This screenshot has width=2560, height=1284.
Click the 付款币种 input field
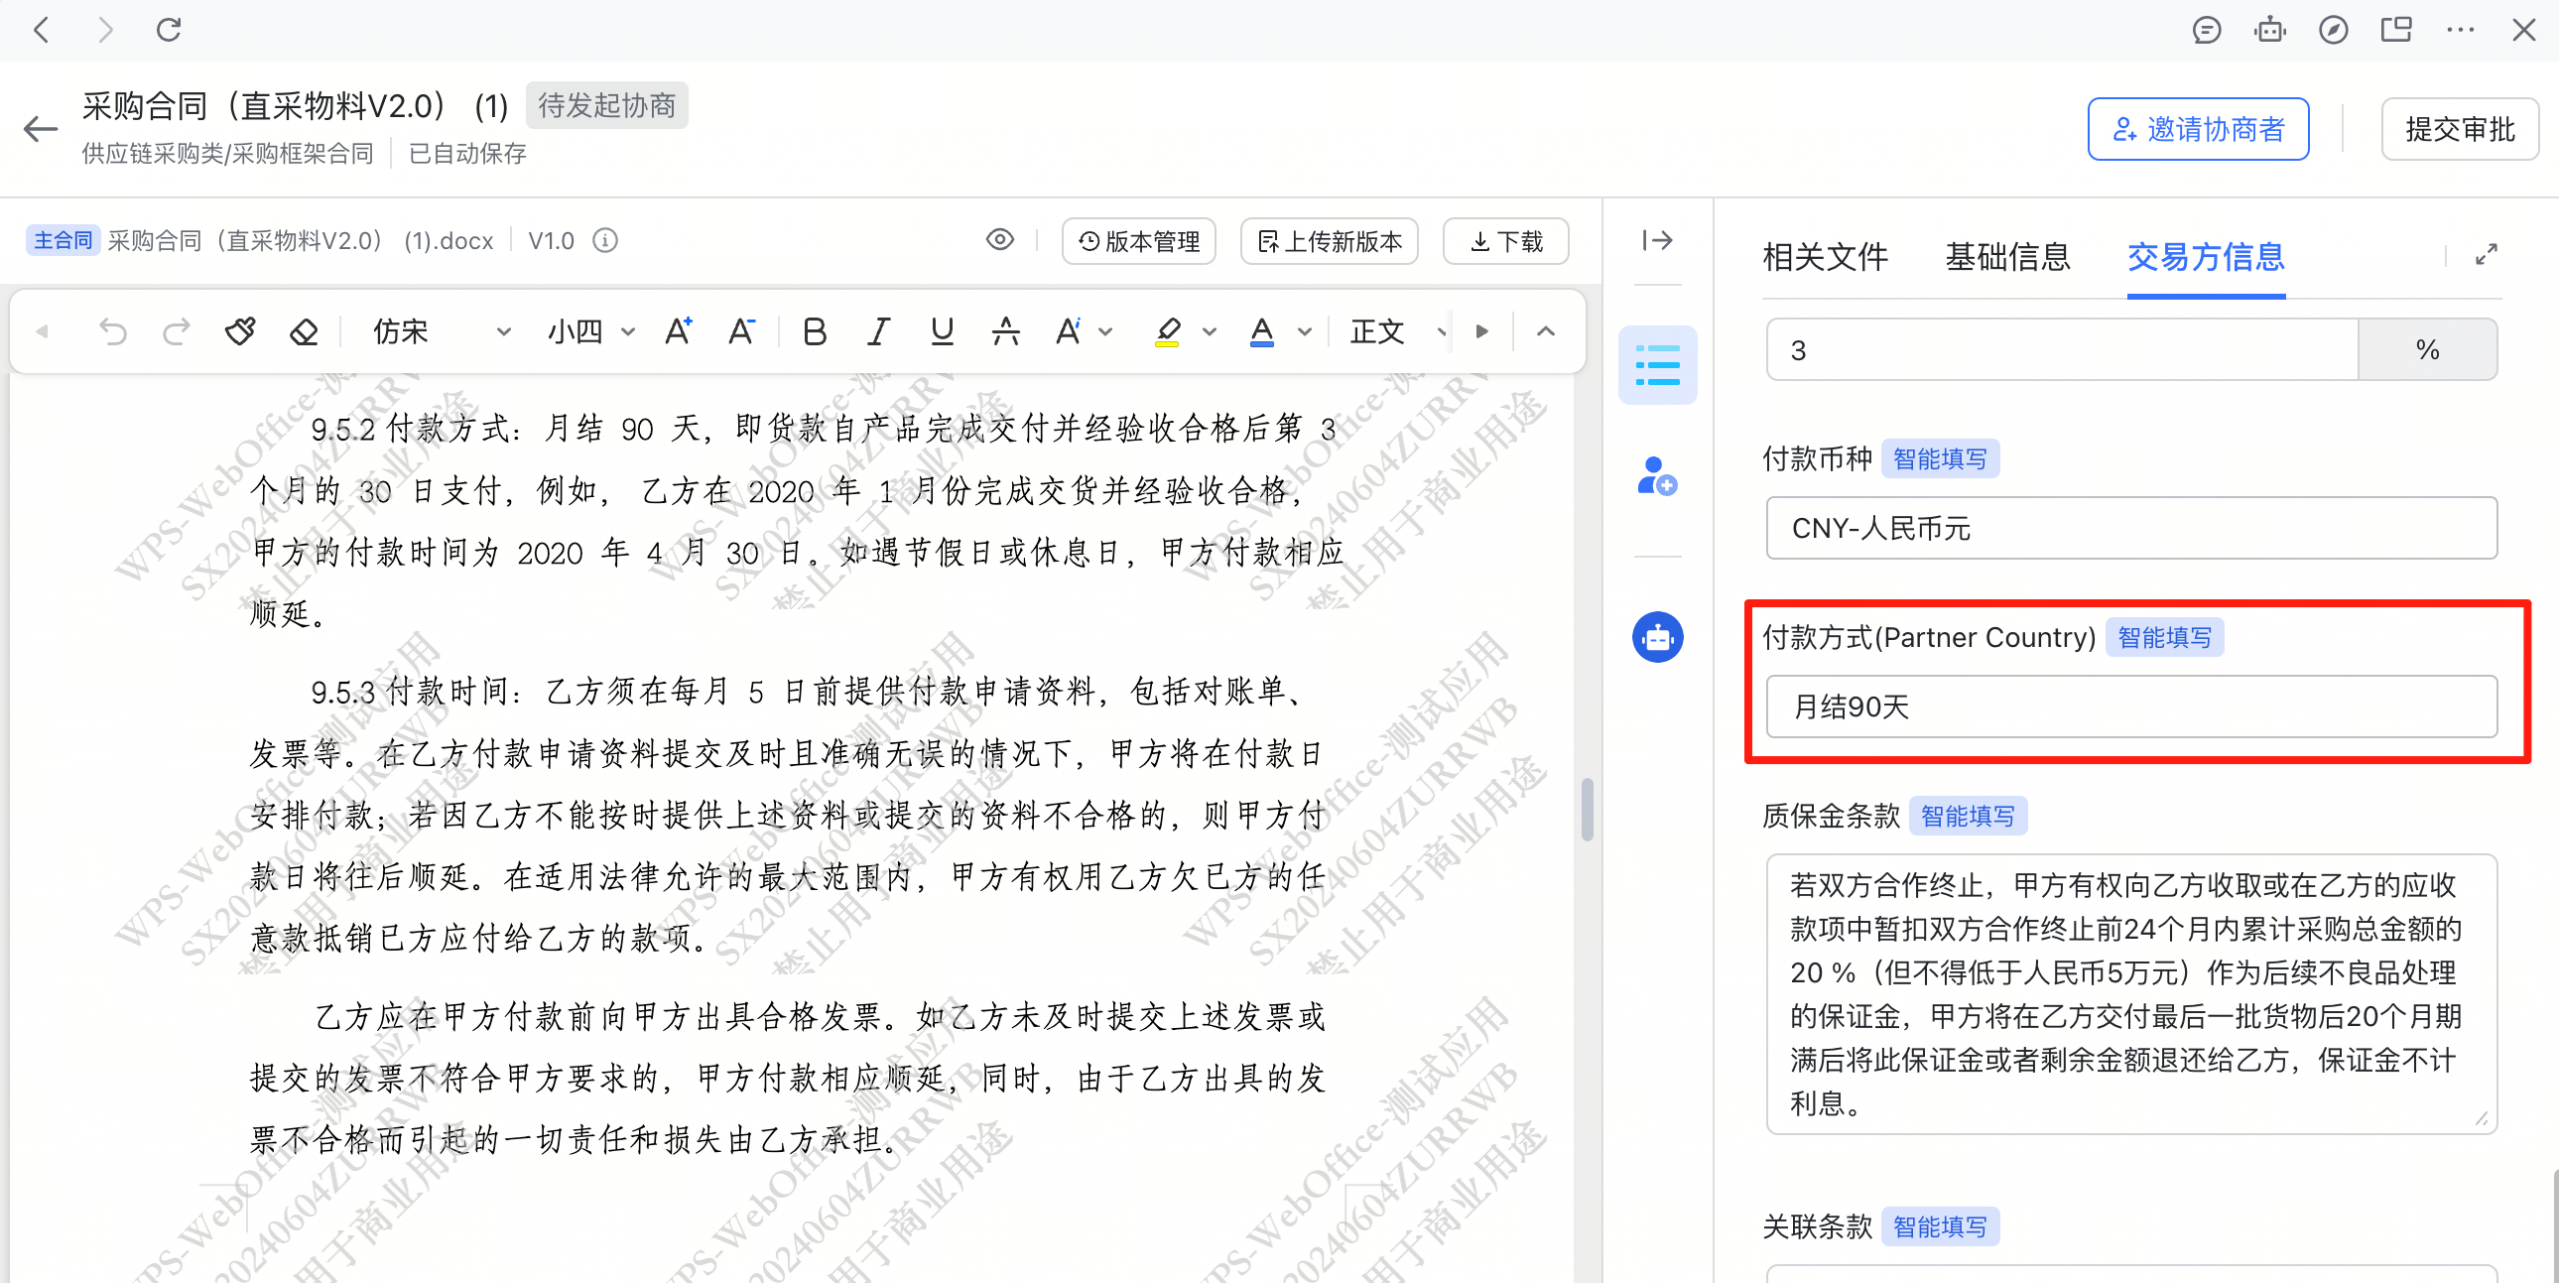2131,528
